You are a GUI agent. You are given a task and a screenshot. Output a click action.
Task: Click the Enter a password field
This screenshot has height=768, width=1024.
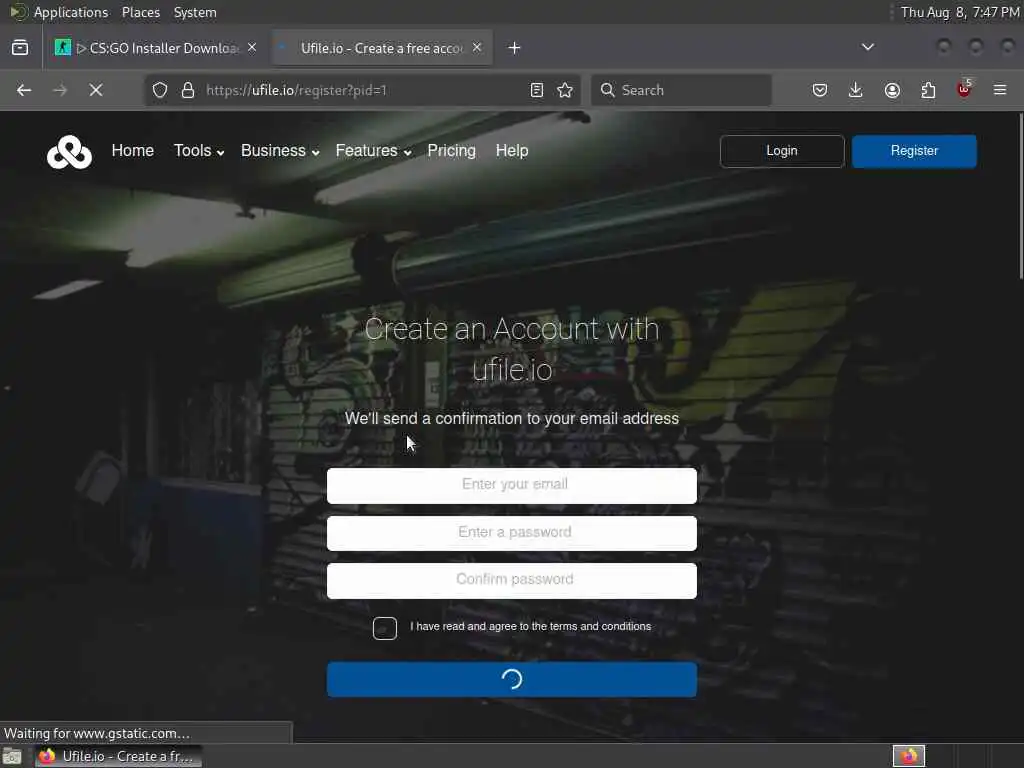512,533
